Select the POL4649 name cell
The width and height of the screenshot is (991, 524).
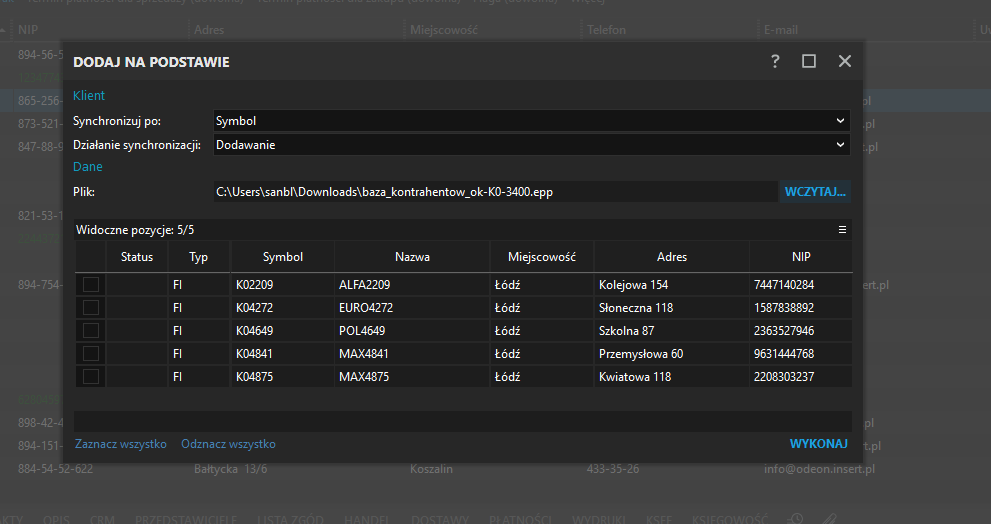tap(412, 331)
